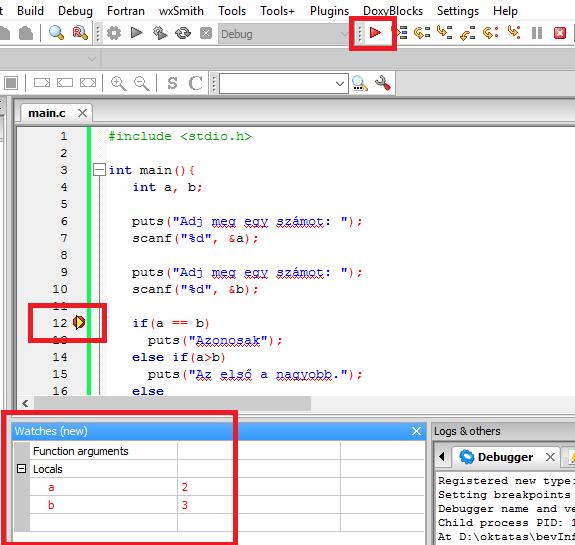Open settings with the wrench icon

tap(382, 83)
